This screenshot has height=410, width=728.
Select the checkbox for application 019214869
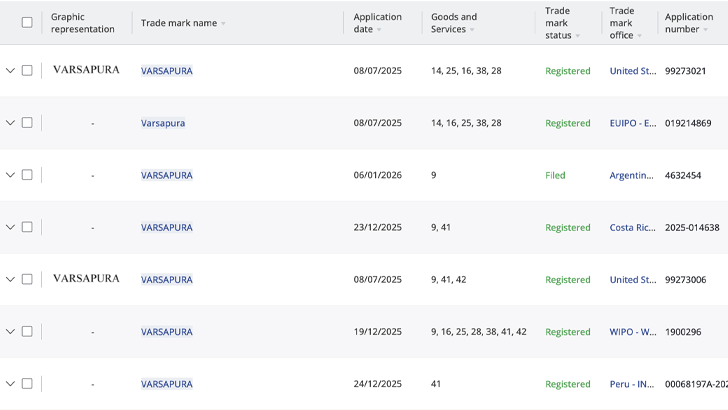pos(27,123)
